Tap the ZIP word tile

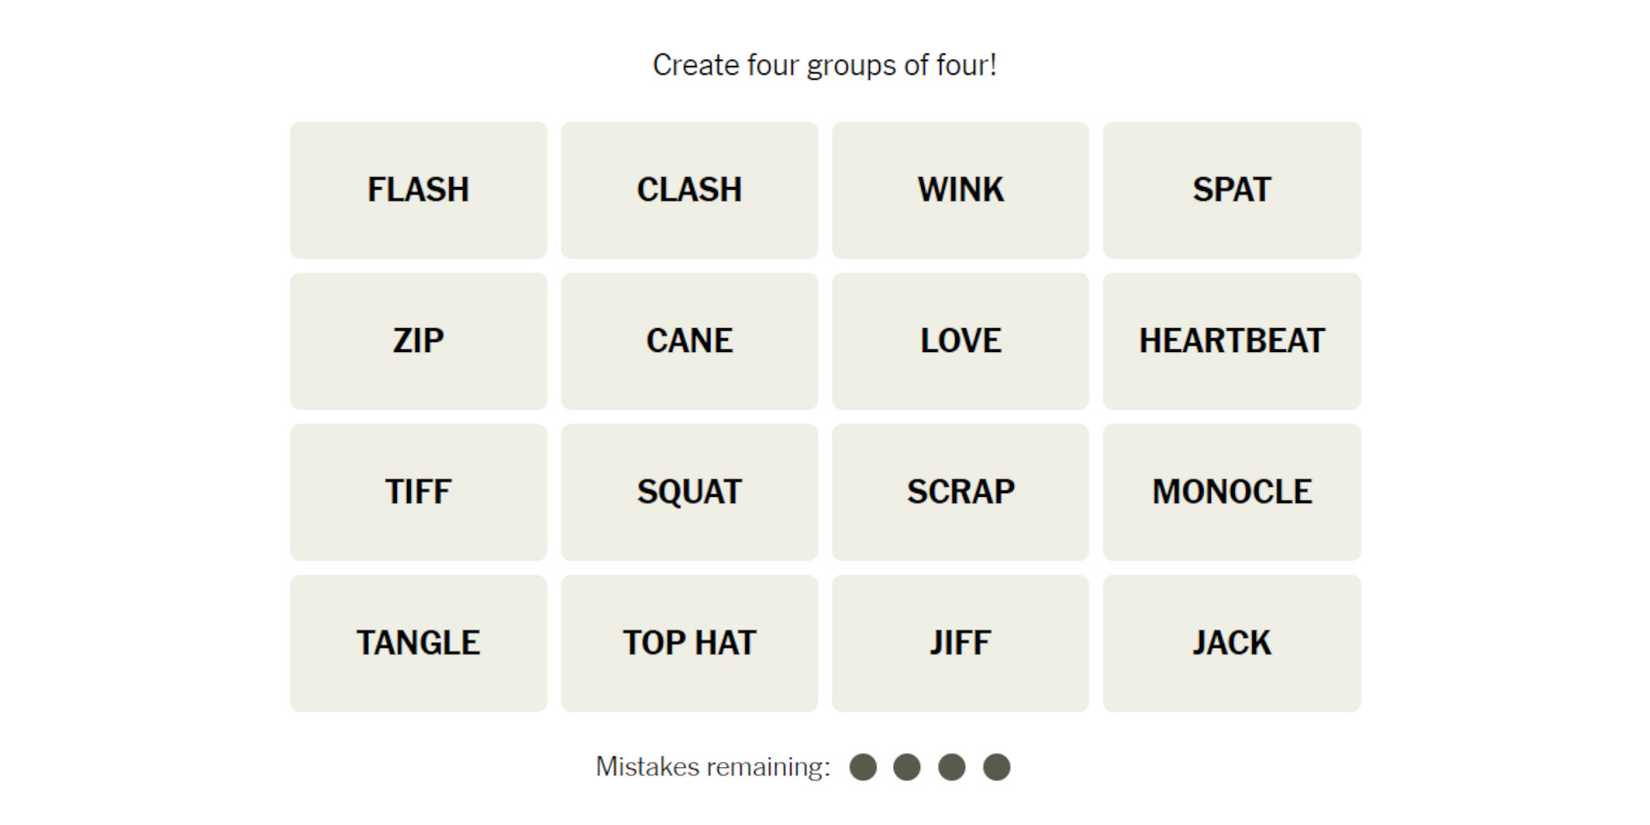418,341
